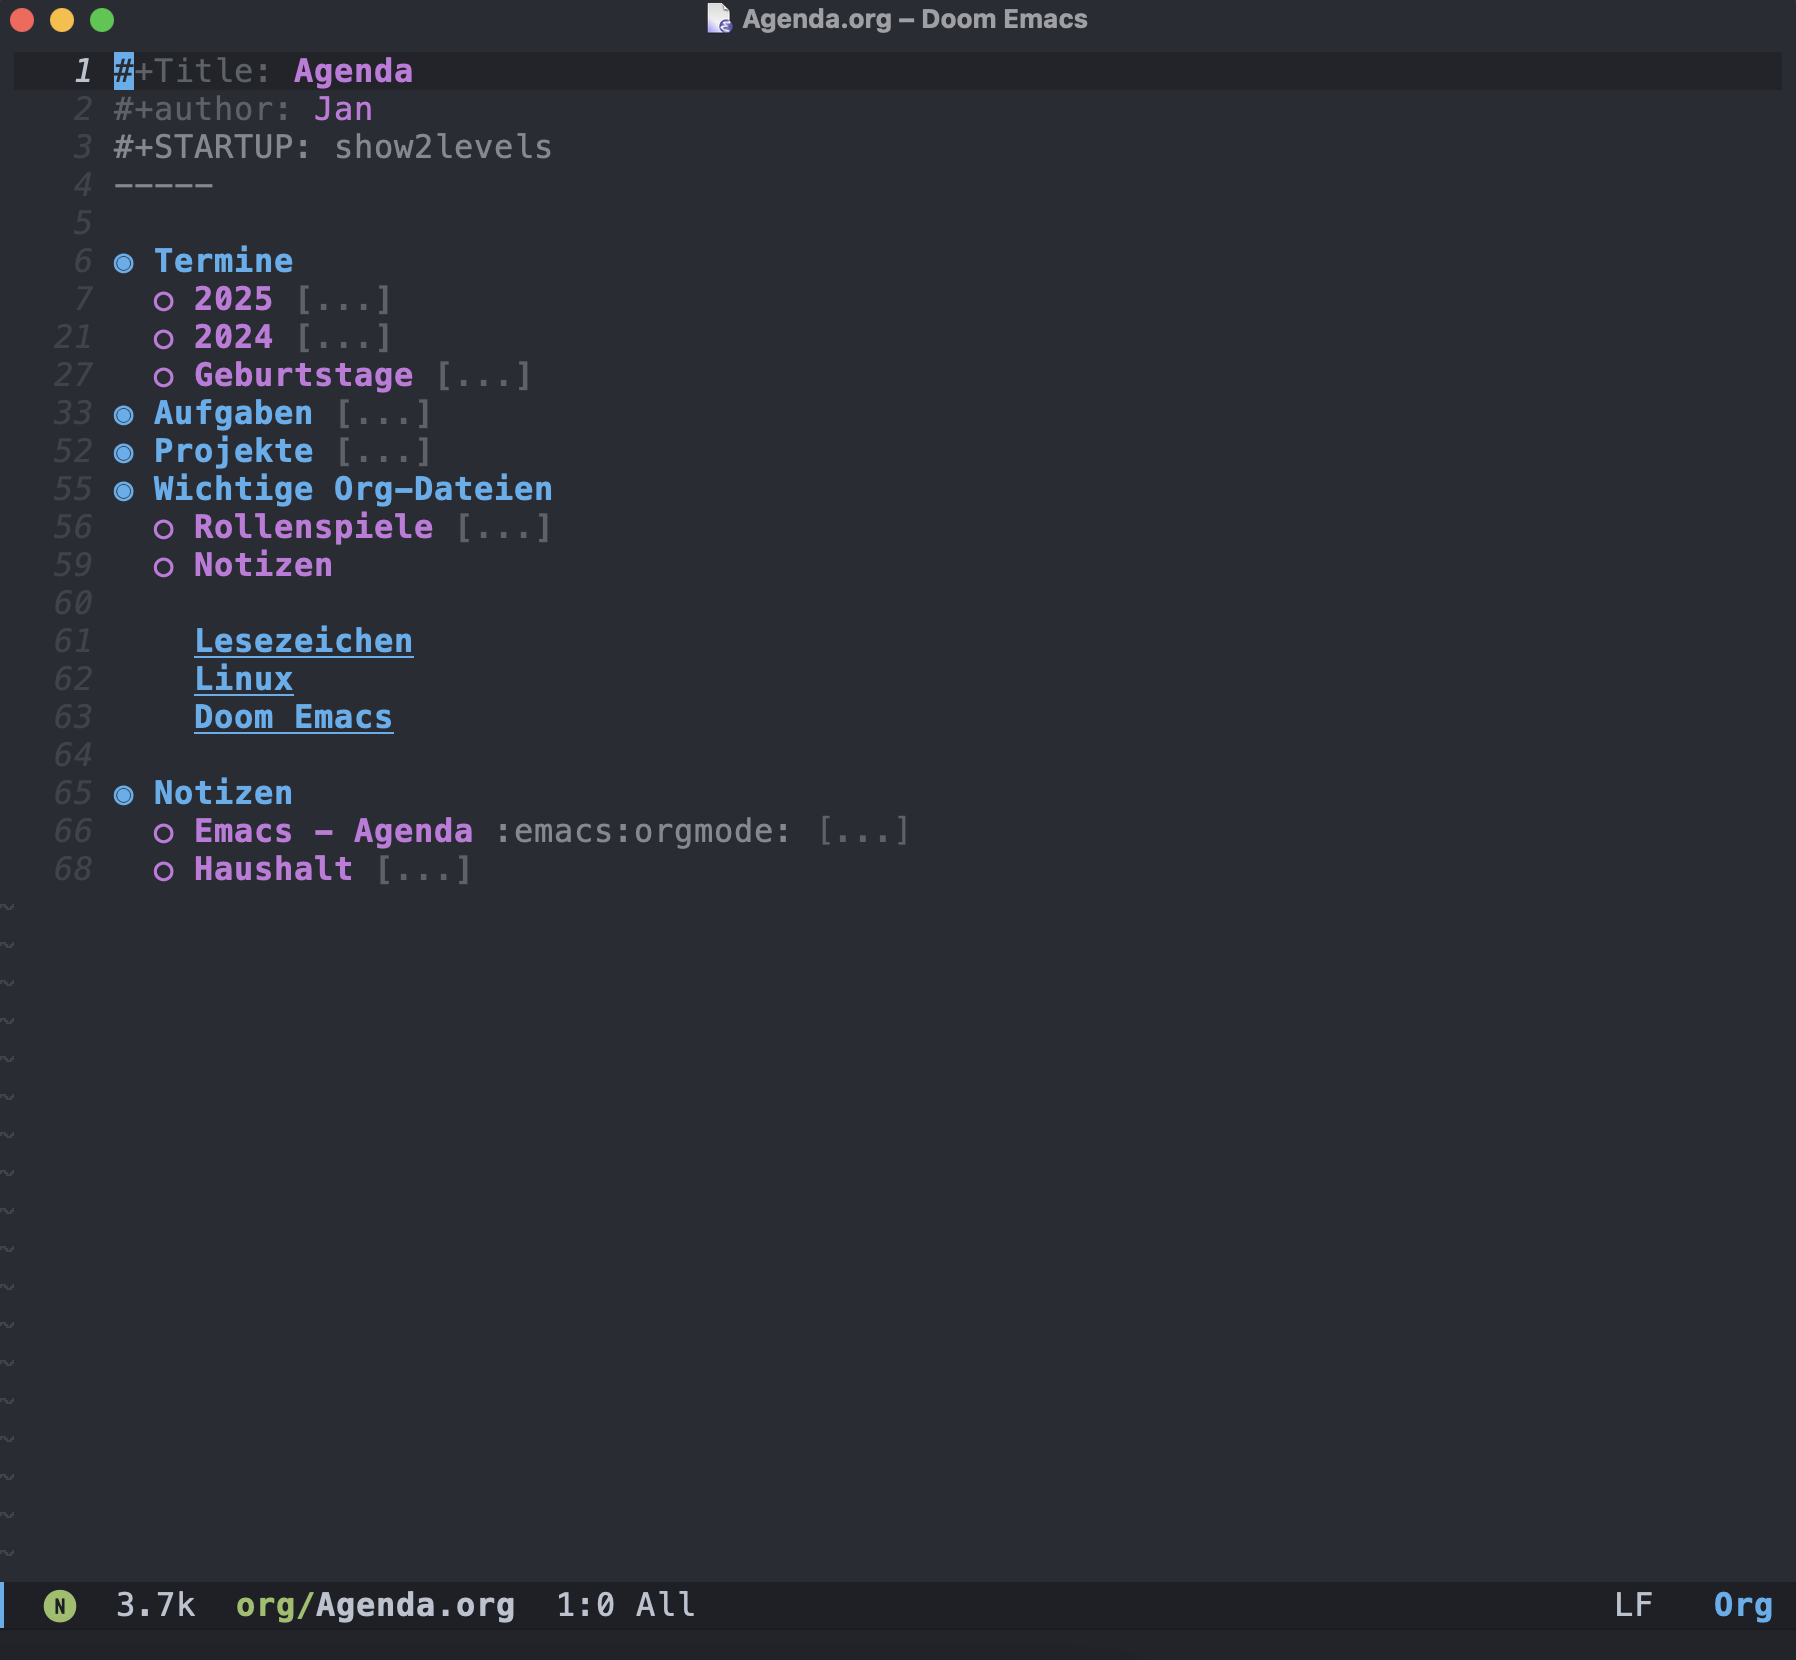Expand the folded 2025 subtree ellipsis
1796x1660 pixels.
pos(343,300)
